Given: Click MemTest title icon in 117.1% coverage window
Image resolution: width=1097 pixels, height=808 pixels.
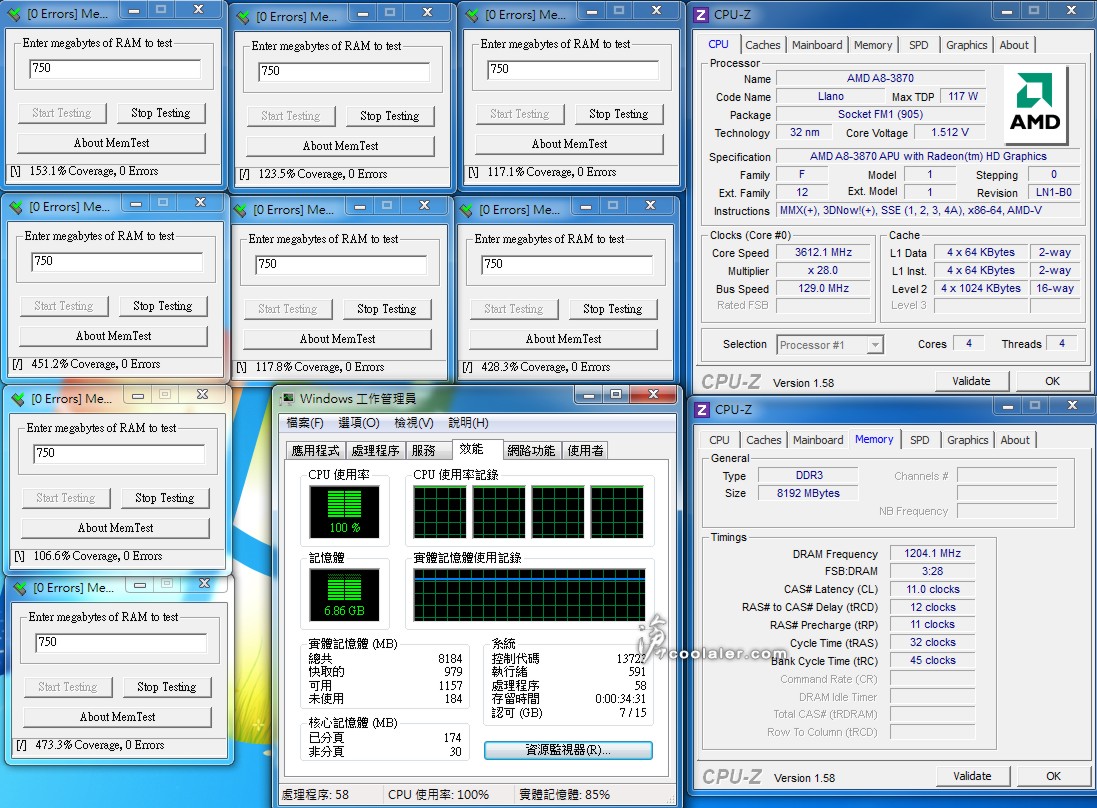Looking at the screenshot, I should (472, 15).
